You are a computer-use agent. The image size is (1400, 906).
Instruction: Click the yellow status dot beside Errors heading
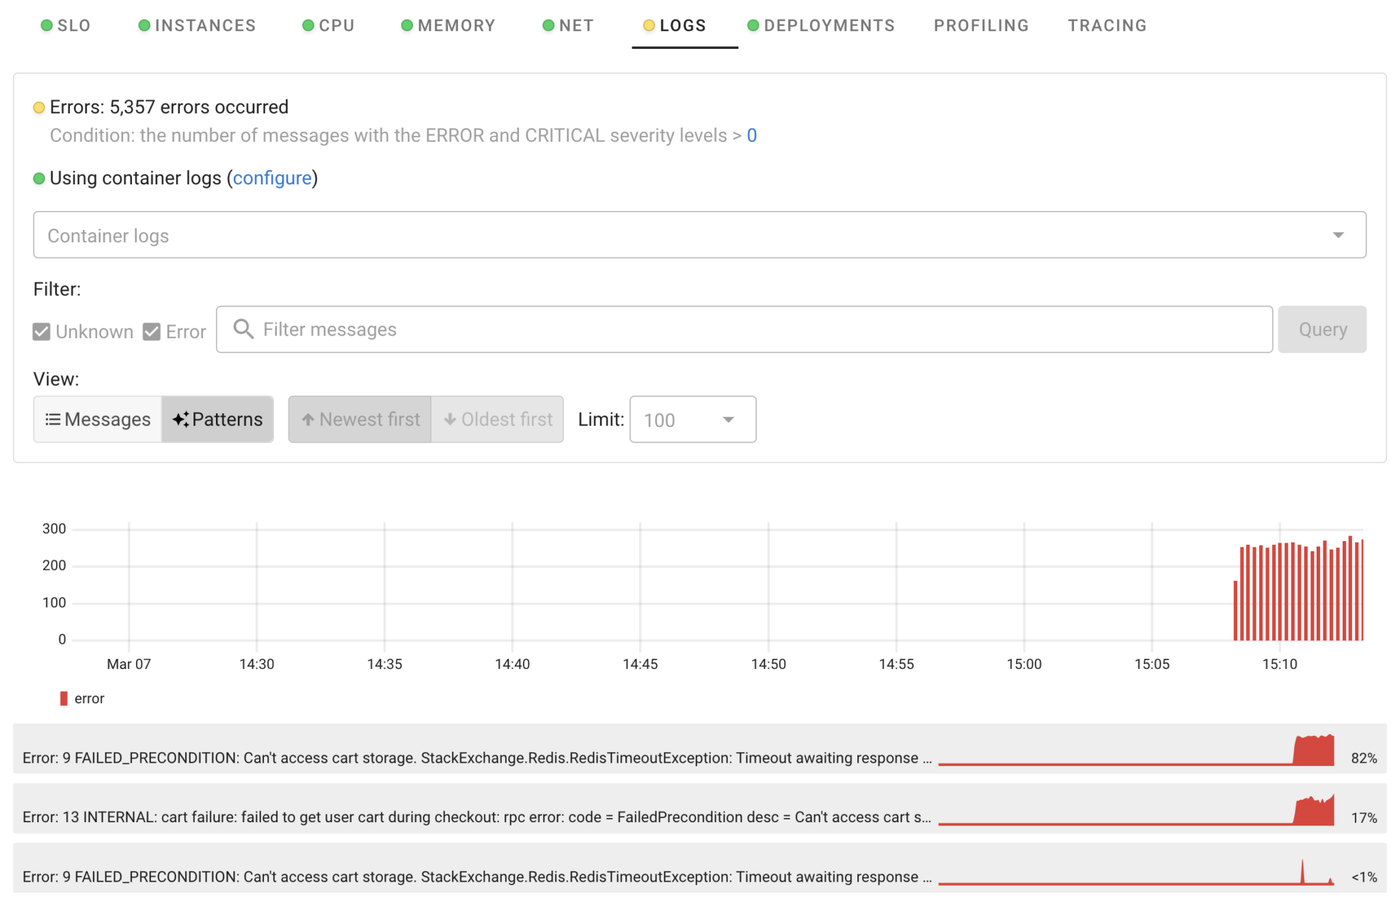click(x=39, y=108)
